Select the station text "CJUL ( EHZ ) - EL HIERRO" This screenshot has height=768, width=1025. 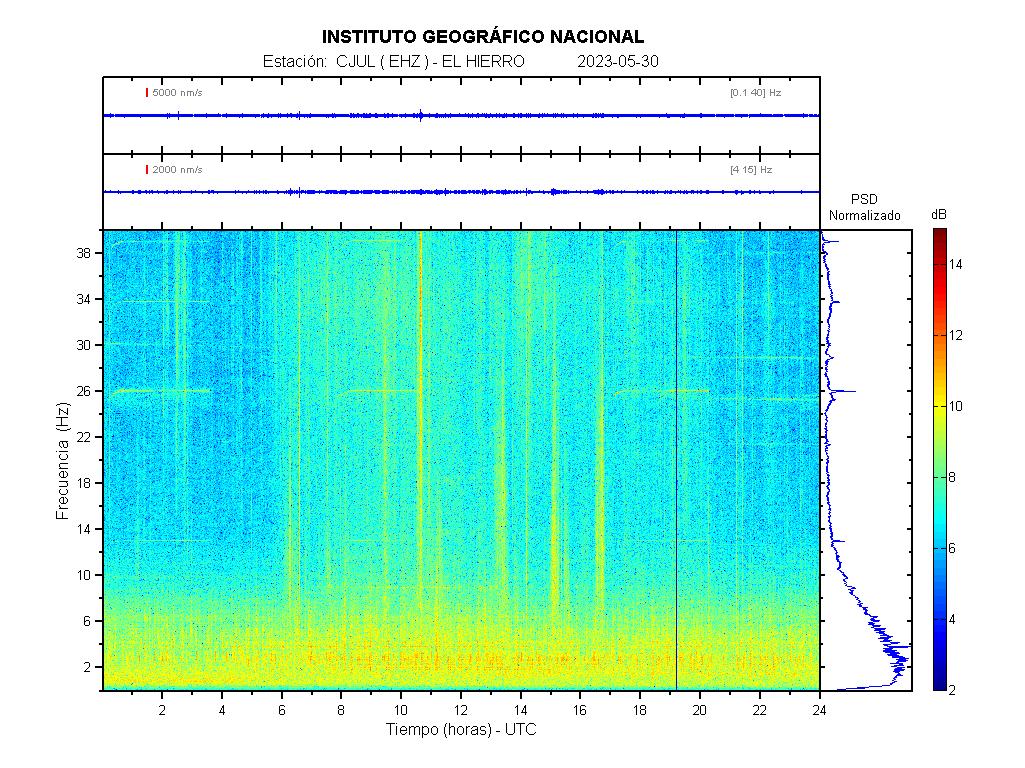430,61
